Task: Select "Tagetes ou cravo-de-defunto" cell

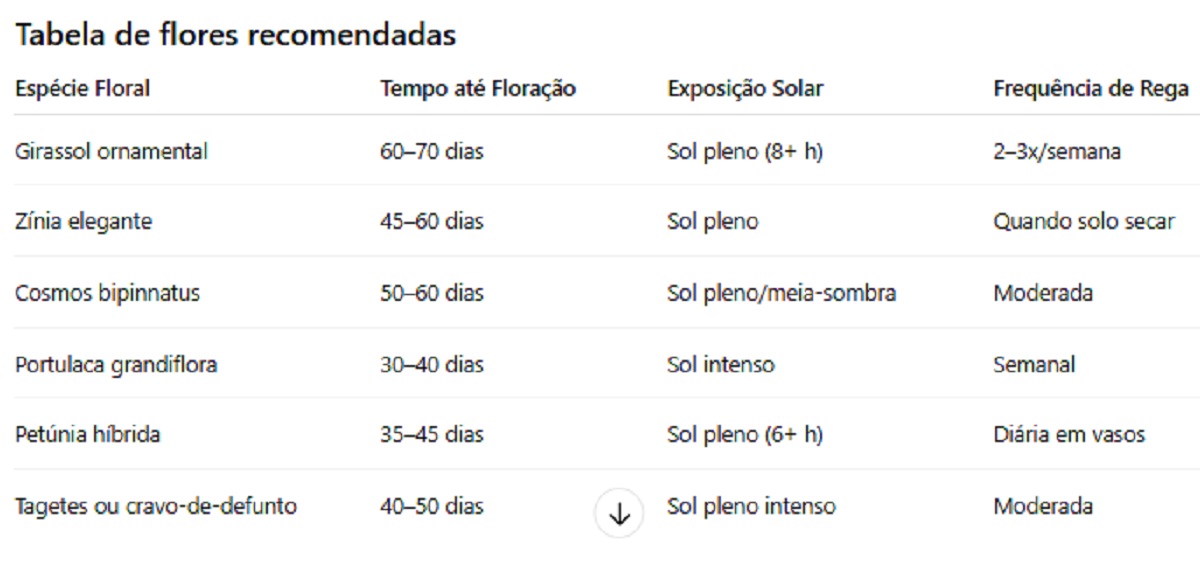Action: pos(155,507)
